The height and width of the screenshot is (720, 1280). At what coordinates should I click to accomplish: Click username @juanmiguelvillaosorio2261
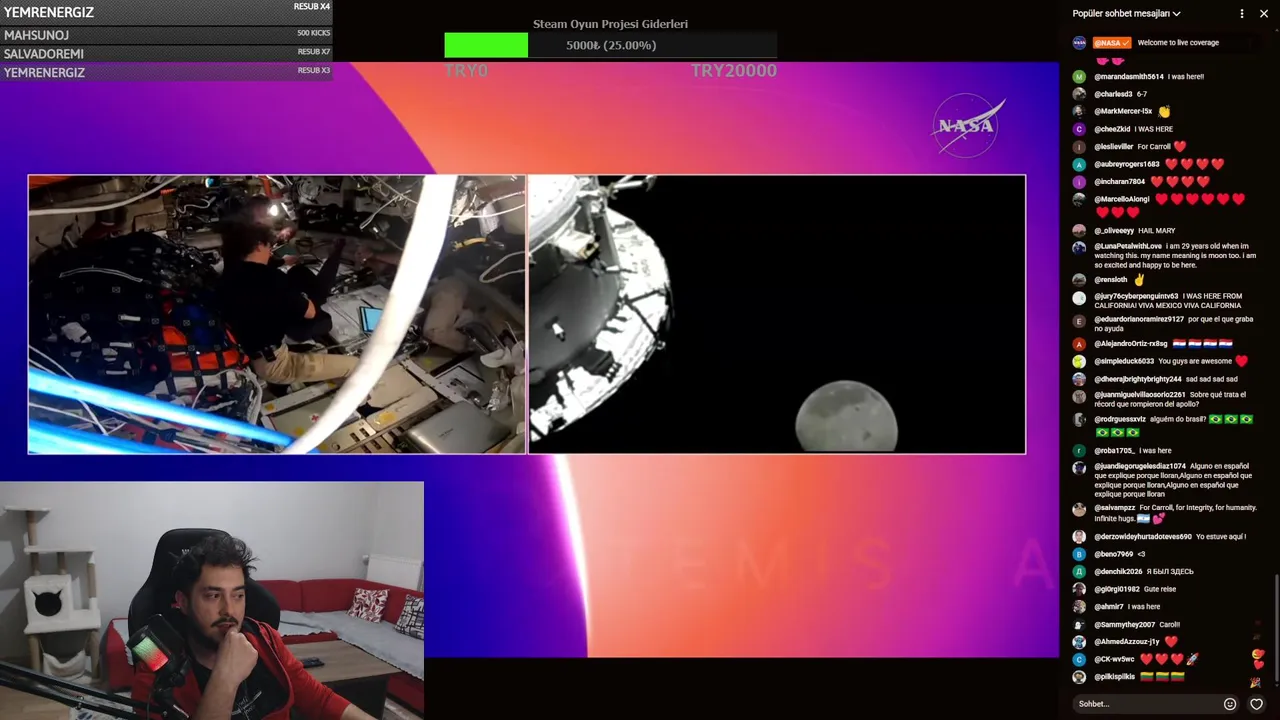point(1140,395)
